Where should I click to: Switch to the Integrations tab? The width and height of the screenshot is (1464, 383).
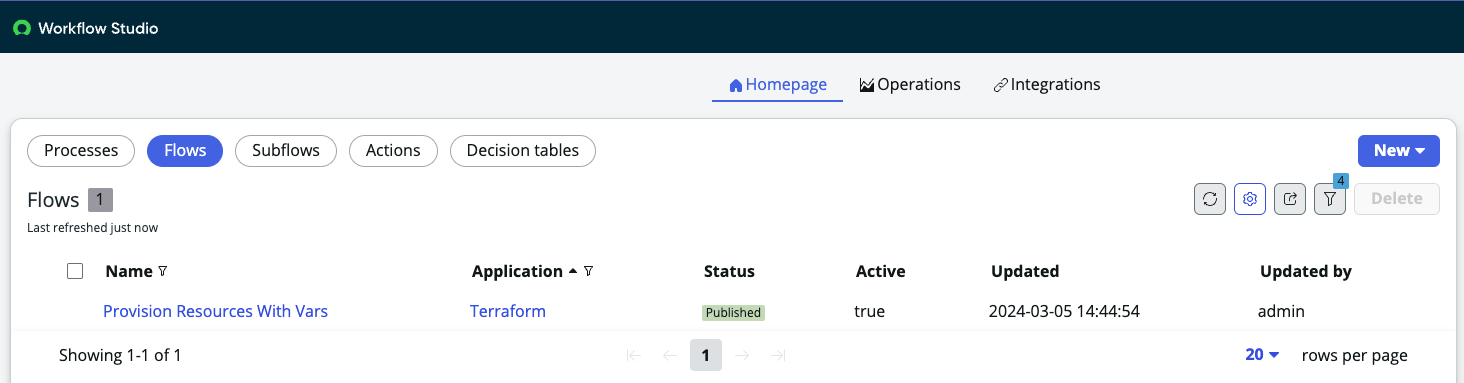[x=1047, y=85]
